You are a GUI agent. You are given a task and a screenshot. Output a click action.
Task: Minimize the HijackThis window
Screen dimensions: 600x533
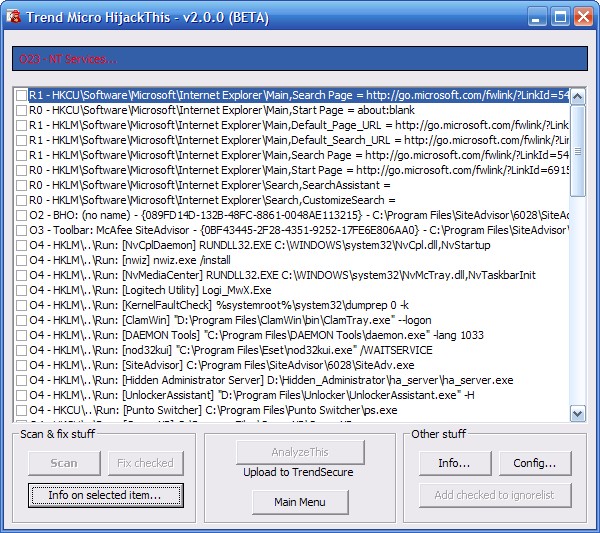537,17
